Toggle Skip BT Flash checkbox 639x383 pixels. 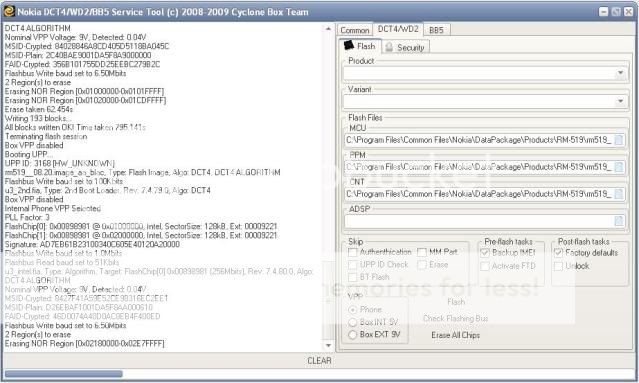(353, 277)
